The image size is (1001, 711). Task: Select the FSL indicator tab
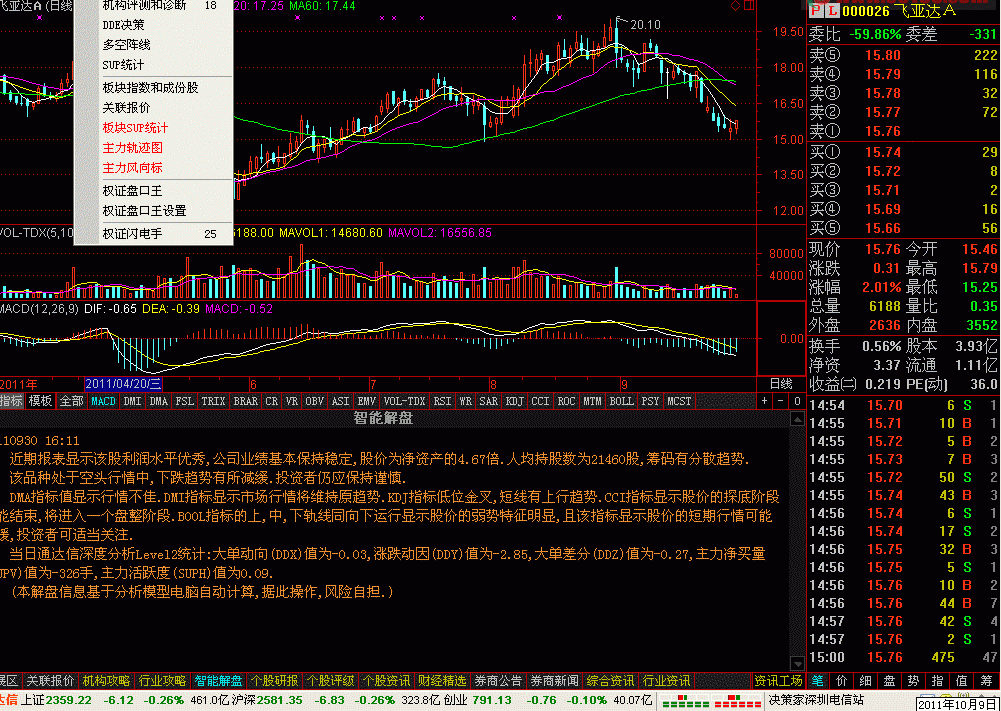point(184,401)
